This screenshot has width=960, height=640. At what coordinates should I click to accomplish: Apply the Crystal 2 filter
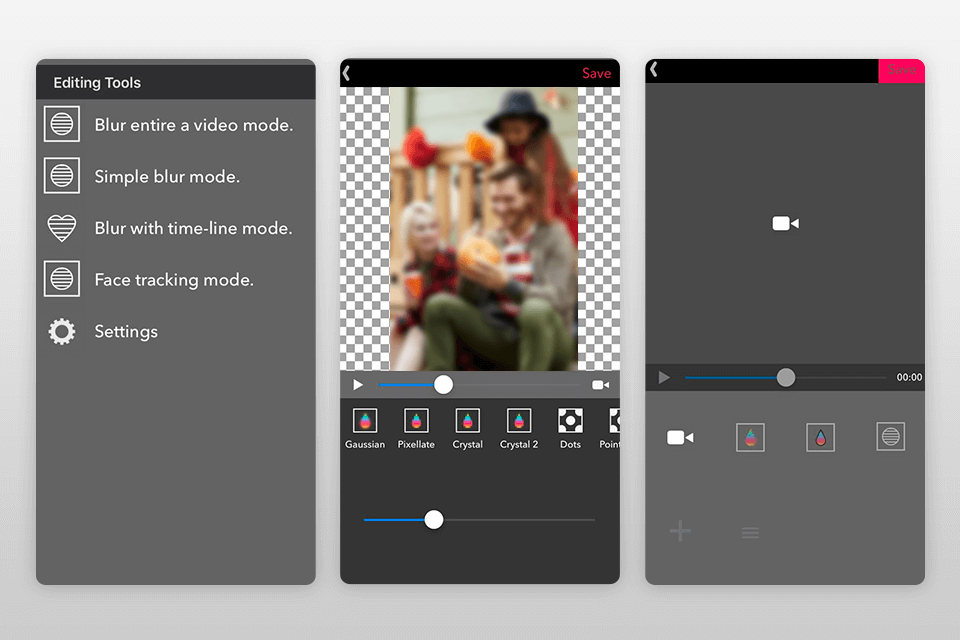519,426
